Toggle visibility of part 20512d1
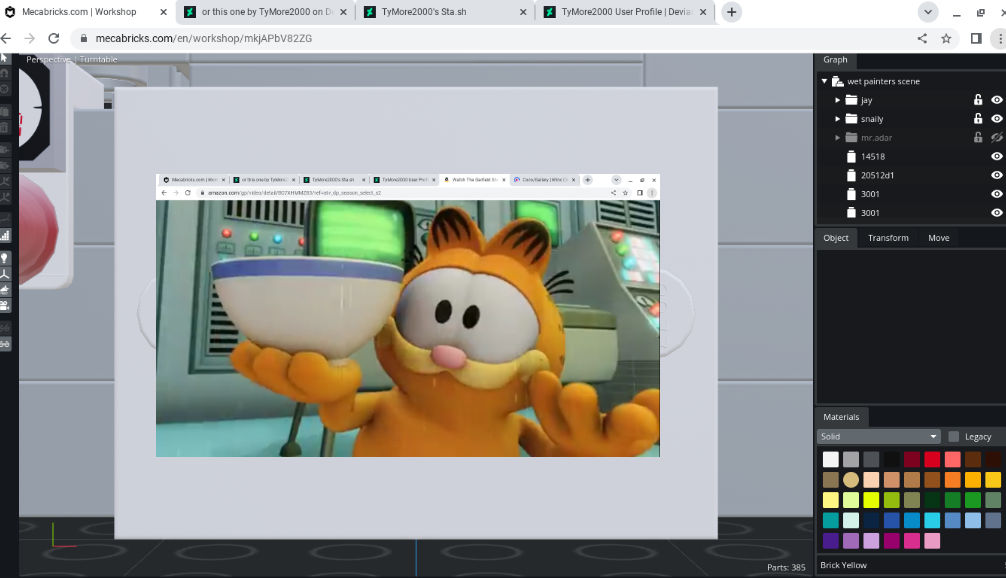 pyautogui.click(x=996, y=174)
